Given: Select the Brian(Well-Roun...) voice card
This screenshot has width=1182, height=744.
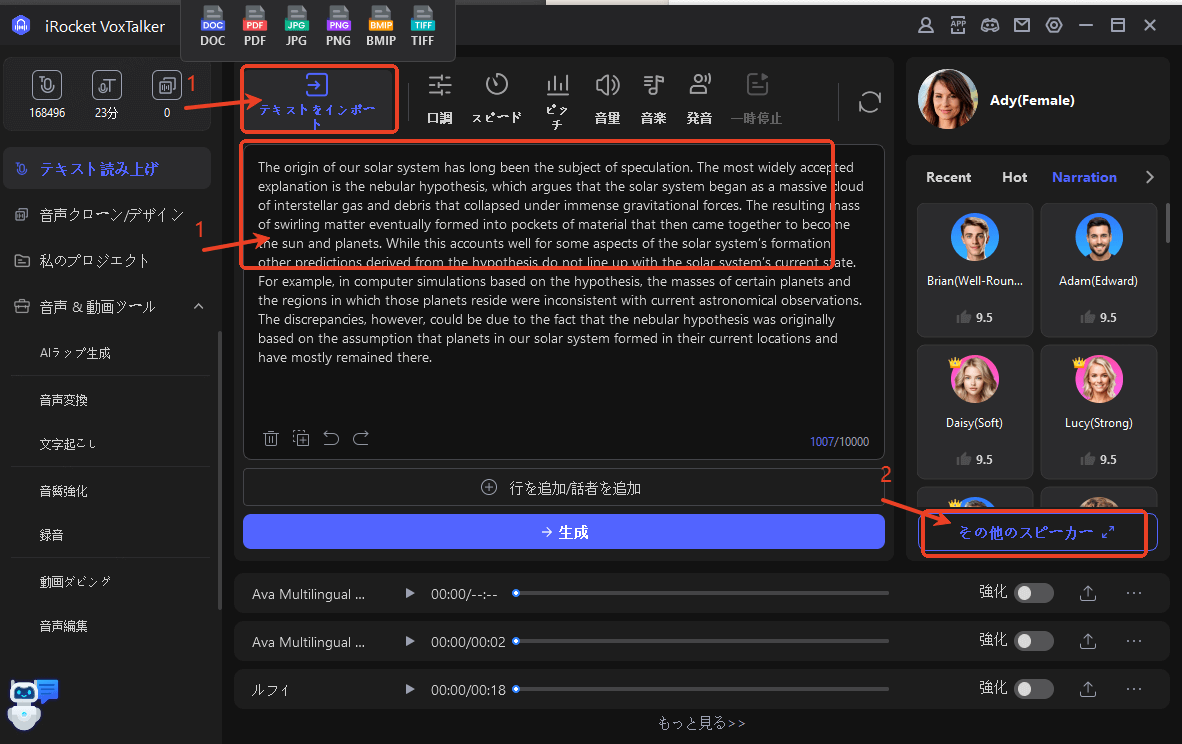Looking at the screenshot, I should click(x=975, y=270).
